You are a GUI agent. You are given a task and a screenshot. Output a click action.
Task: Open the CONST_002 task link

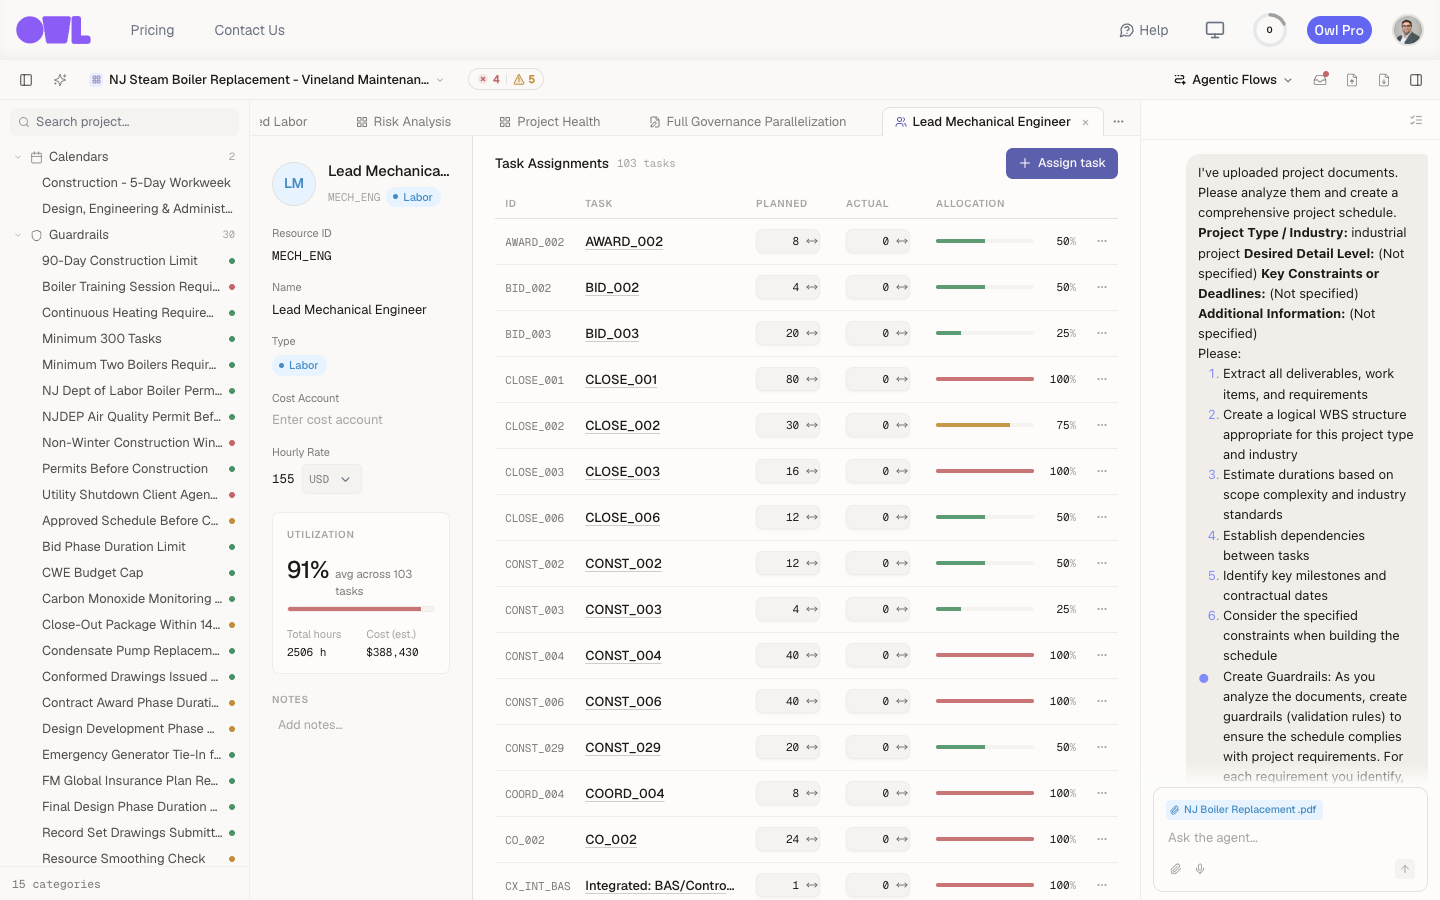[x=623, y=563]
